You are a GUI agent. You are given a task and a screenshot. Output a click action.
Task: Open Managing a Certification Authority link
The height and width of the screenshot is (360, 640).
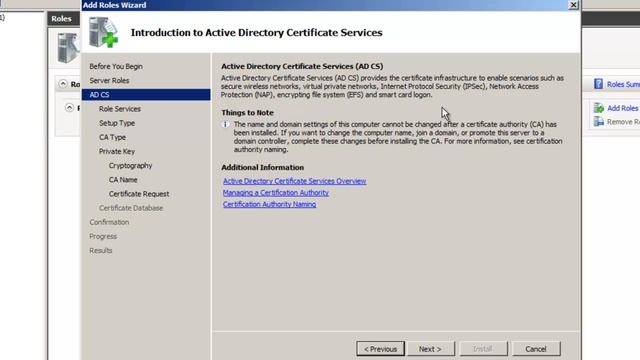coord(276,193)
